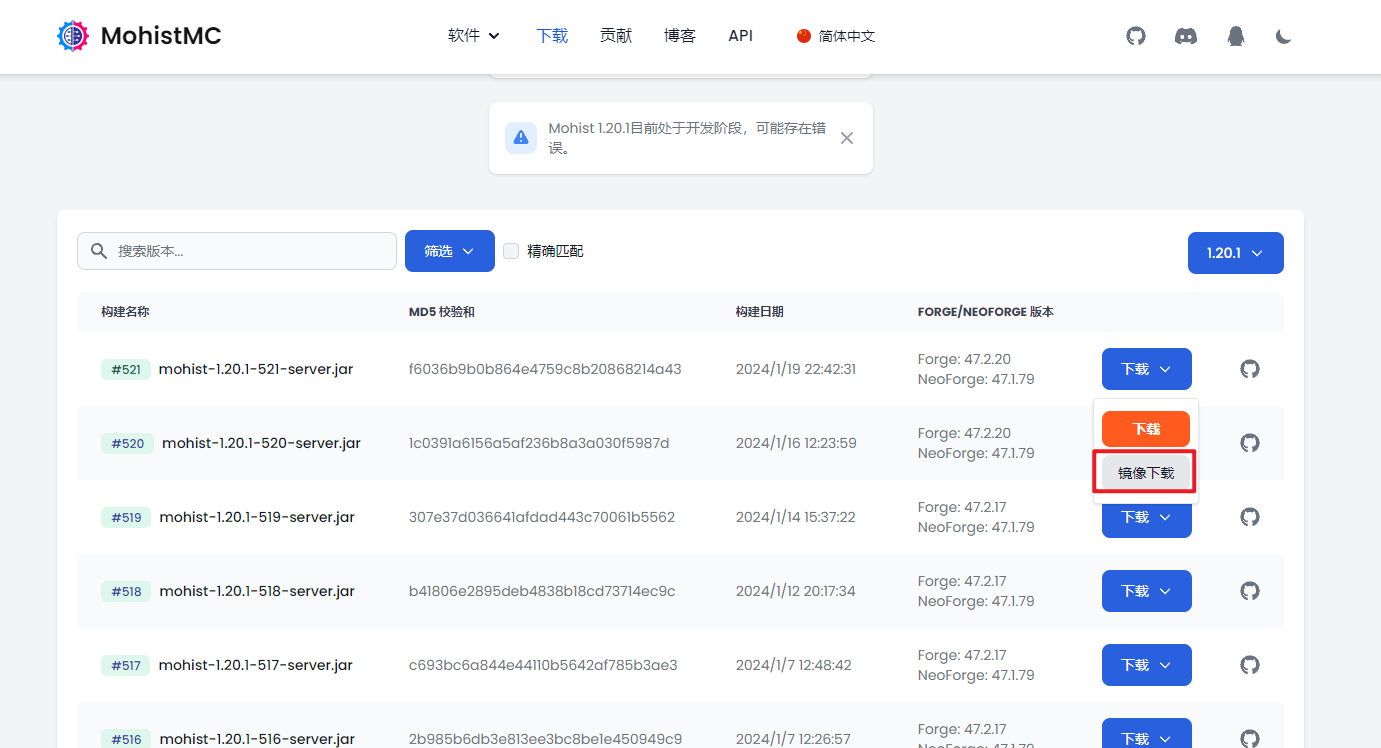Screen dimensions: 1381x748
Task: Open GitHub icon for build #521
Action: [1250, 369]
